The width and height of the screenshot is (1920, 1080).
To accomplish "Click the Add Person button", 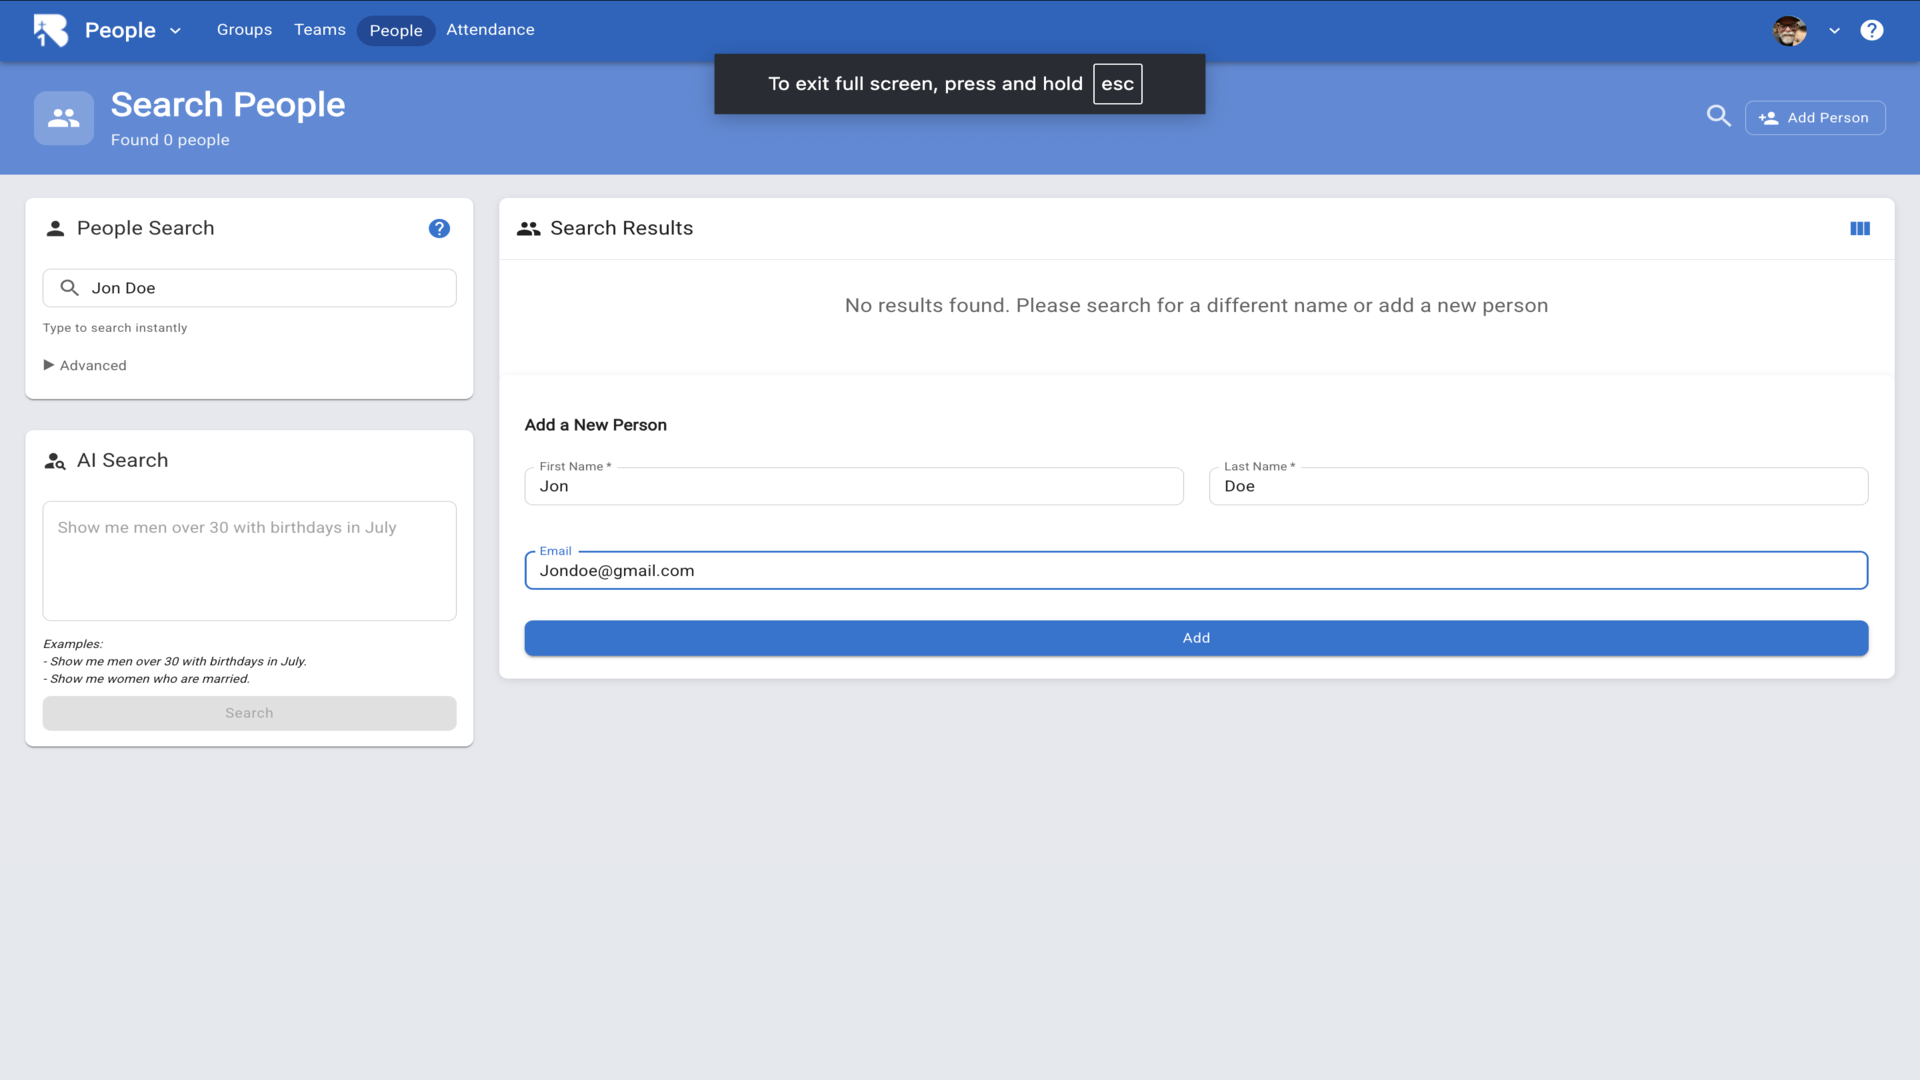I will pyautogui.click(x=1814, y=118).
